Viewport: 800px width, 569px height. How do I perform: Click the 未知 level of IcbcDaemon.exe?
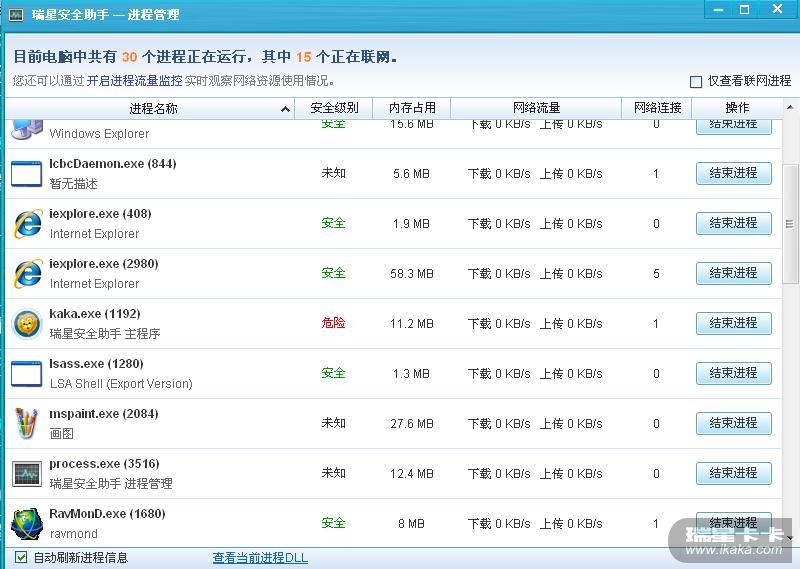333,173
